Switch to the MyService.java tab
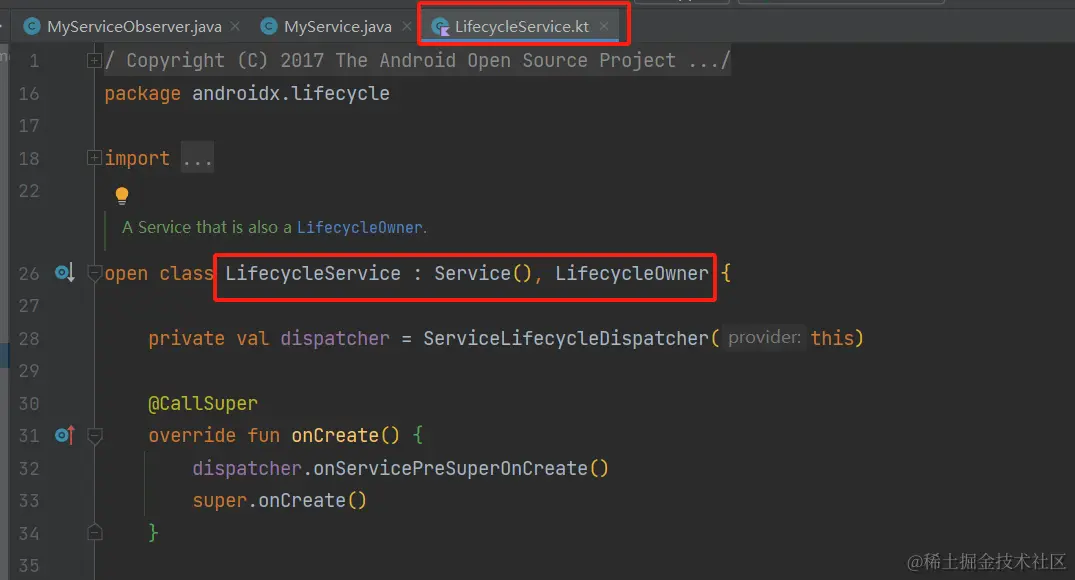 click(337, 27)
